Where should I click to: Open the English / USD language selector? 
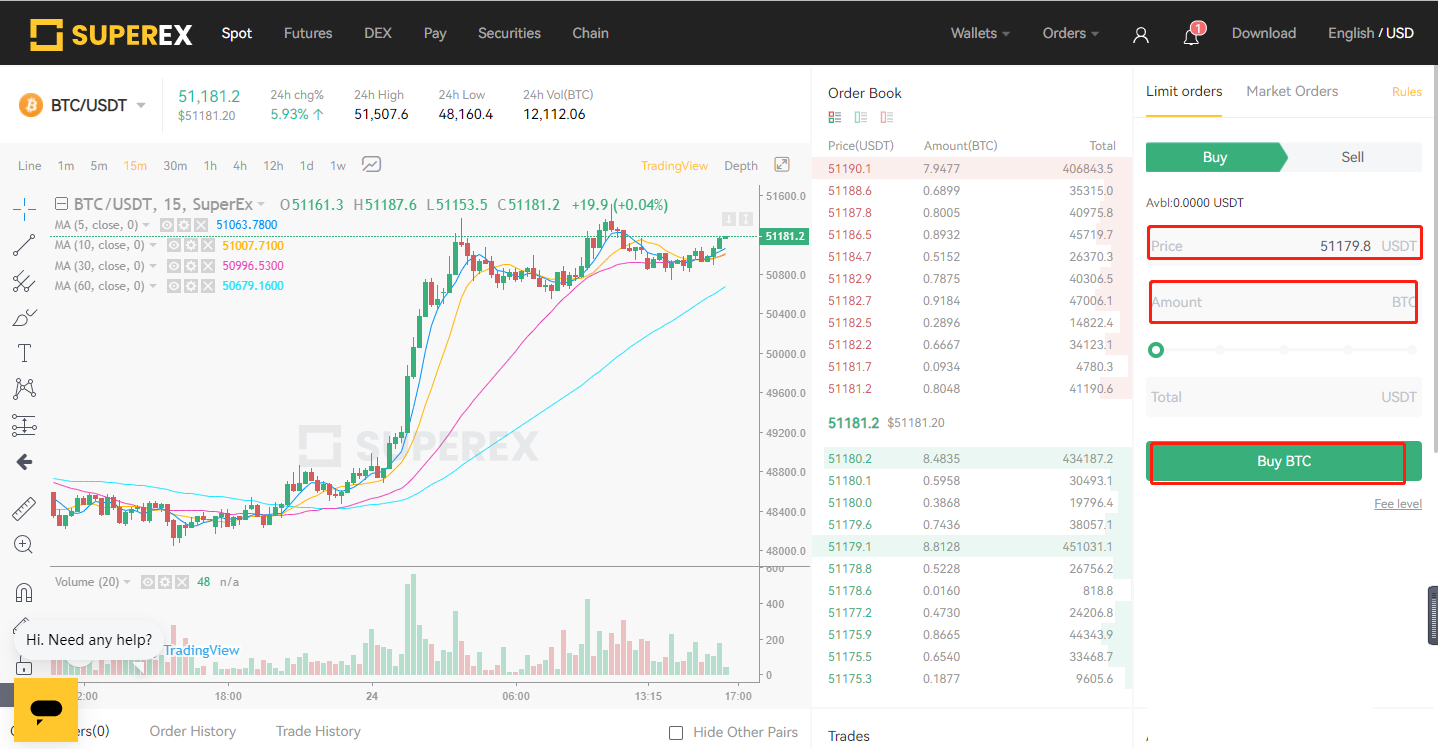click(x=1371, y=33)
